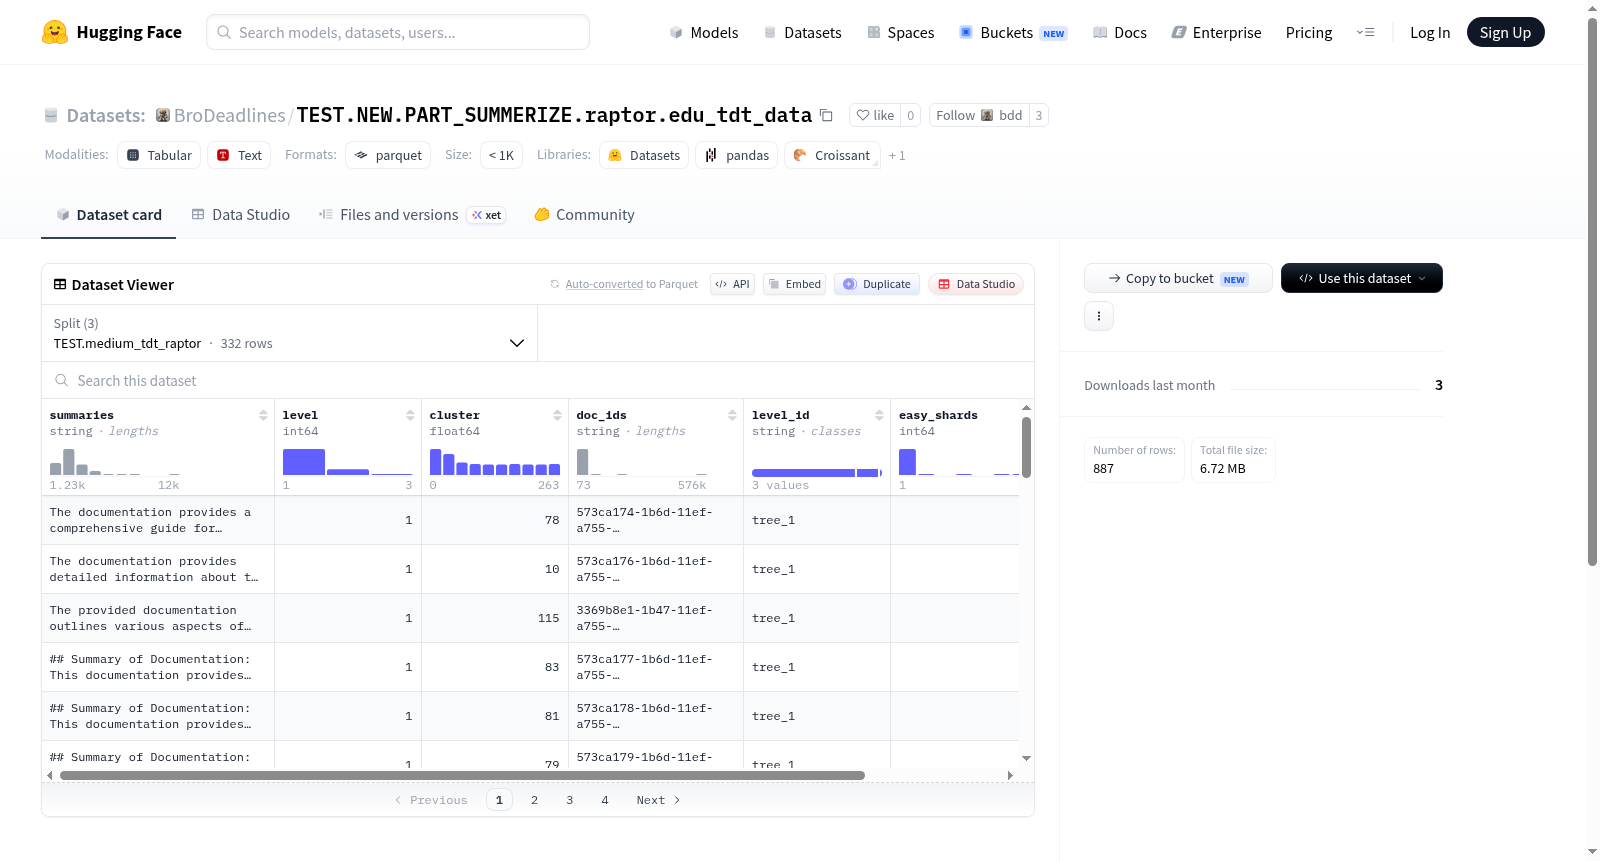Click the level column histogram
The height and width of the screenshot is (861, 1600).
[348, 461]
